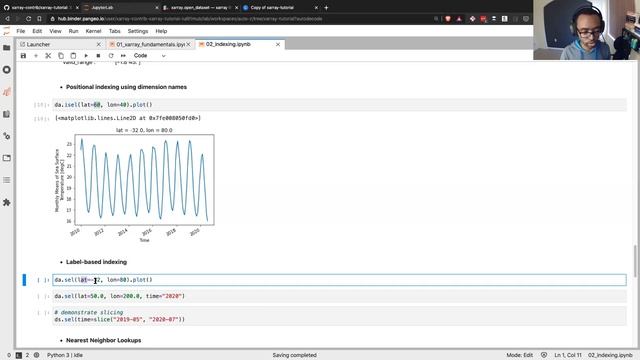Click the 'Saving completed' status message

click(x=294, y=355)
